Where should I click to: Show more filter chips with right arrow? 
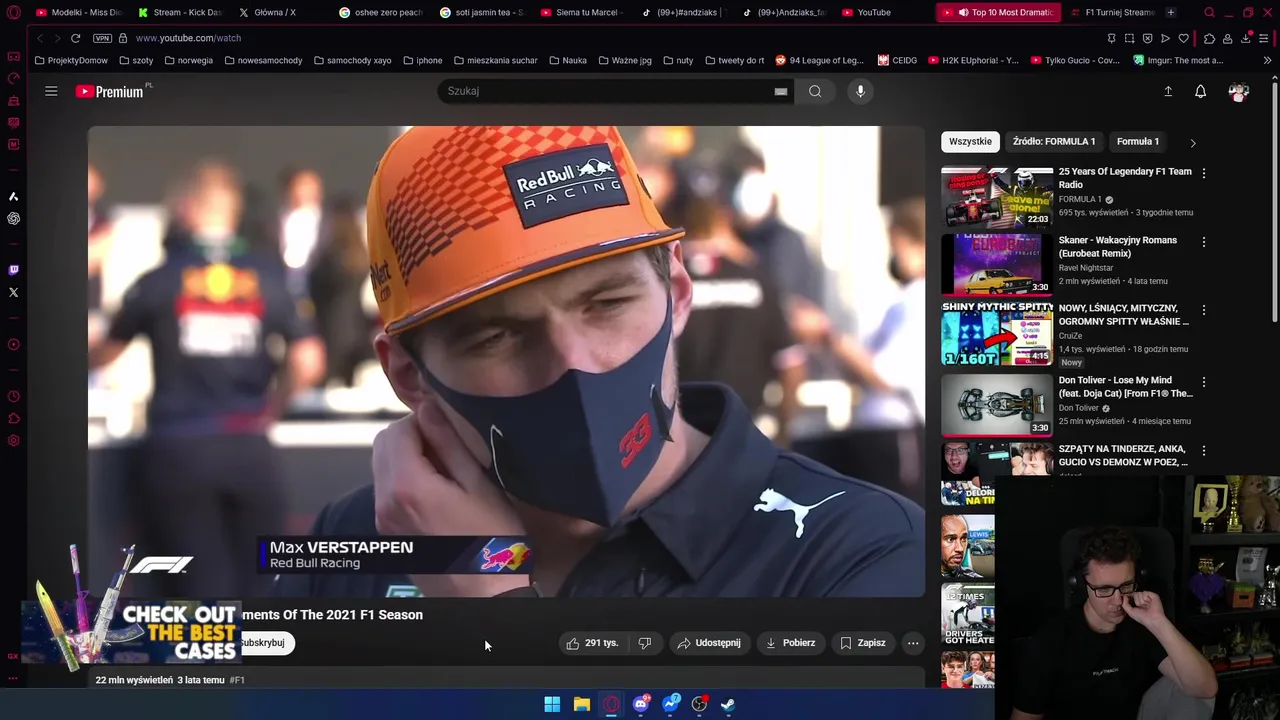(x=1192, y=142)
